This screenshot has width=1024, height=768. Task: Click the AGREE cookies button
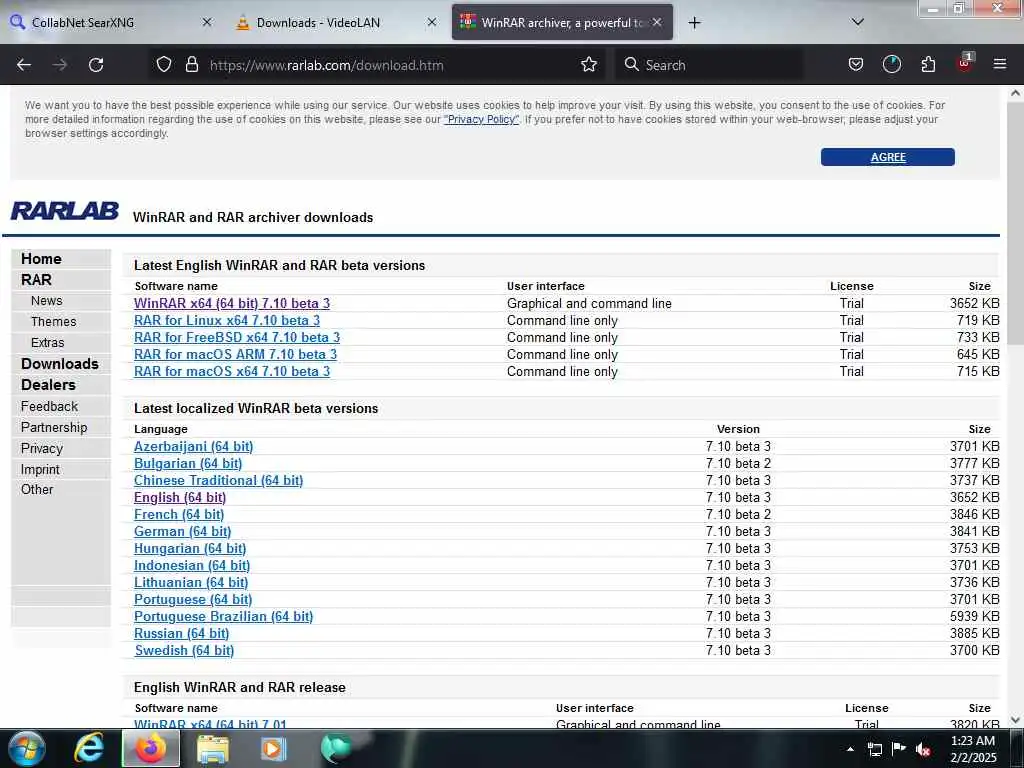pos(888,157)
